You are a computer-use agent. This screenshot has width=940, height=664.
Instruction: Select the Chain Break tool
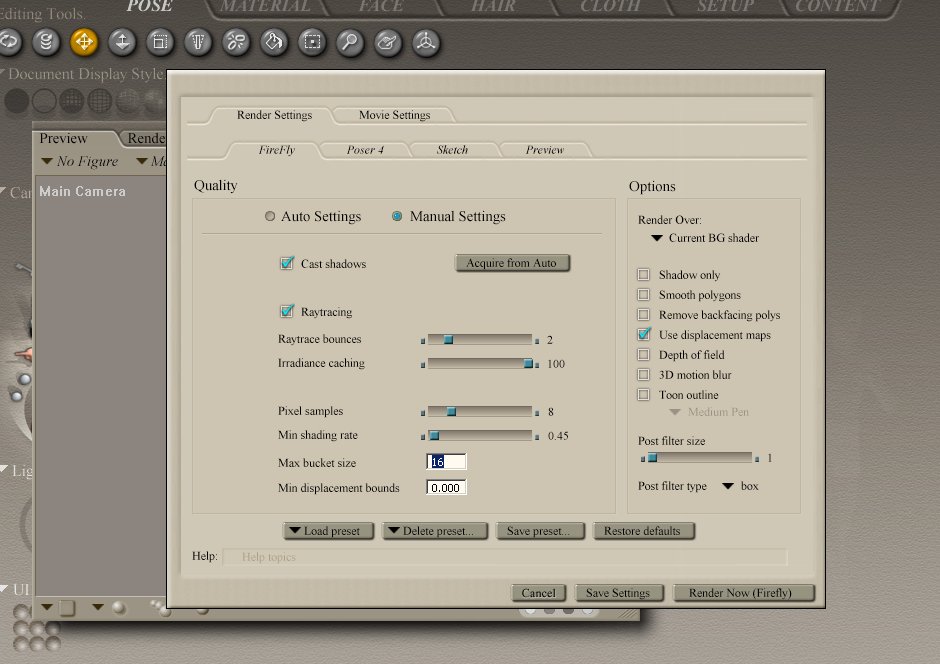pos(236,42)
